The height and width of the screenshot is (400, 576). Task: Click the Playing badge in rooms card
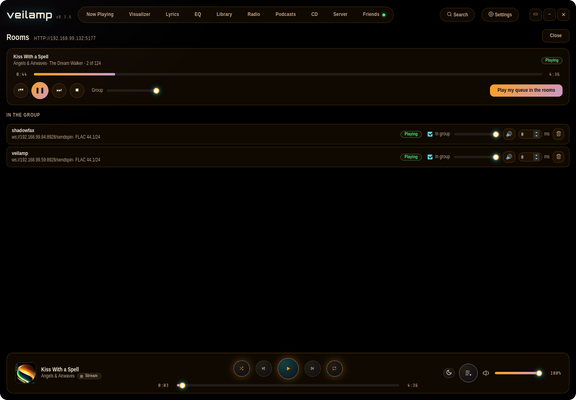[551, 60]
